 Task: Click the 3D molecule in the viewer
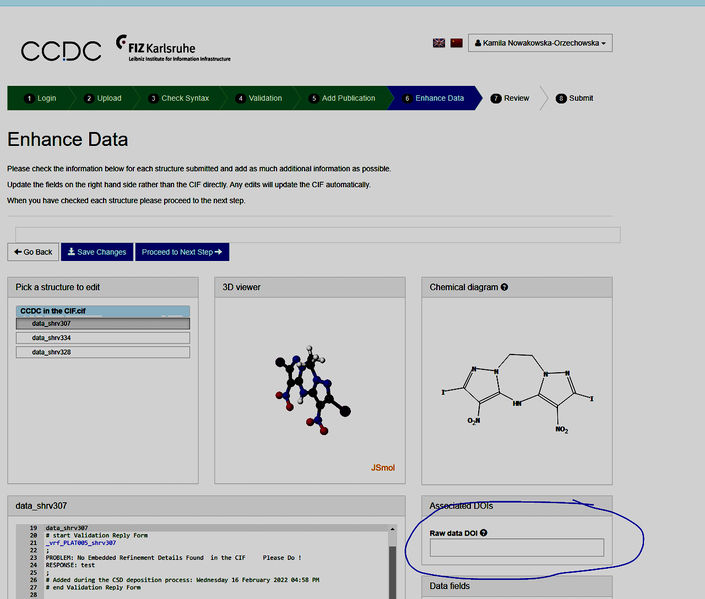312,390
